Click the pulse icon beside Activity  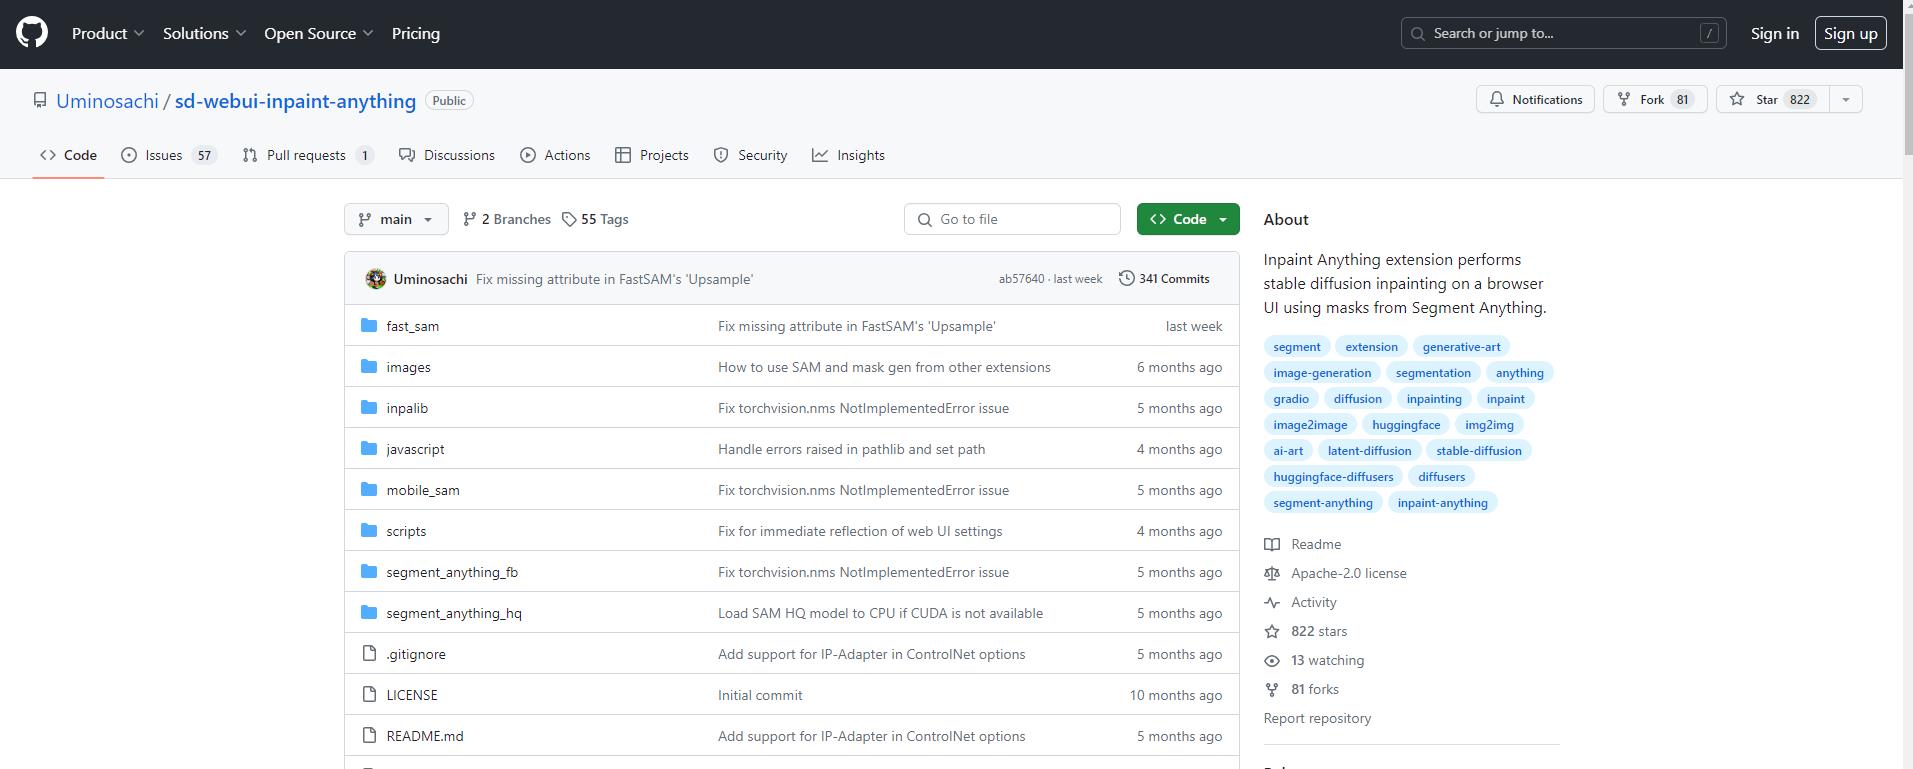(x=1272, y=602)
